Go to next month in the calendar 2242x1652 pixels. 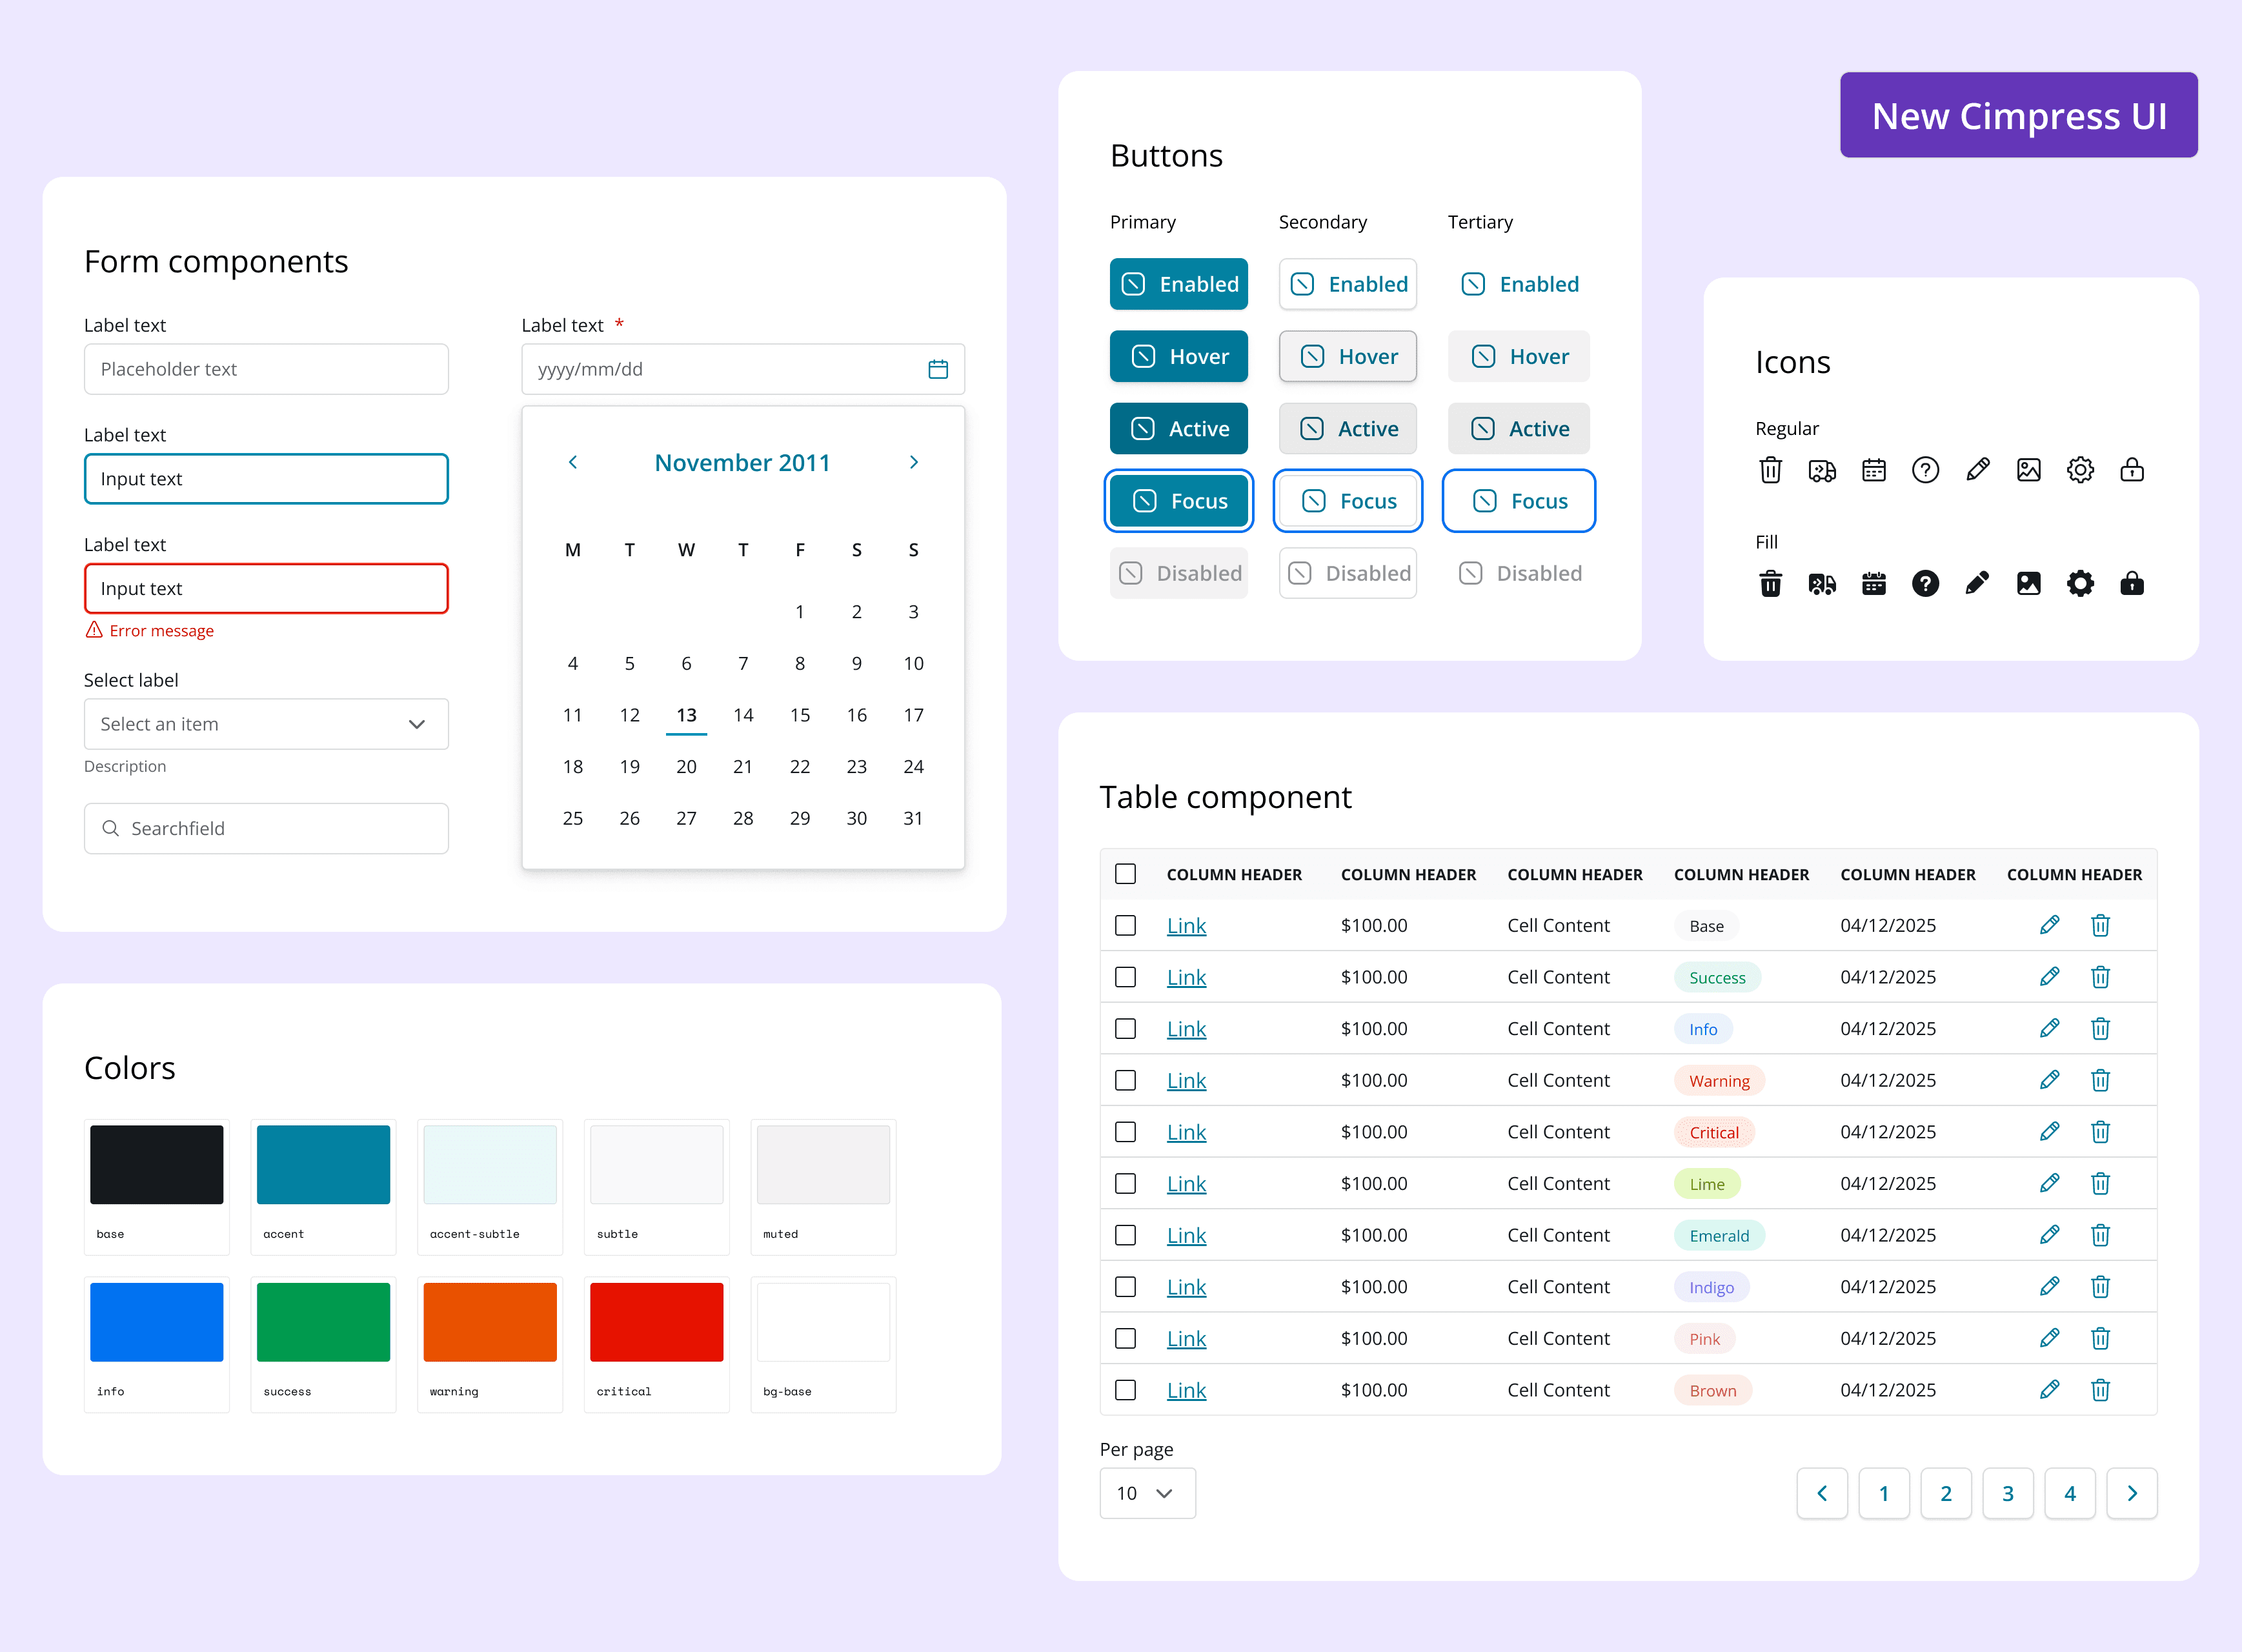click(913, 462)
